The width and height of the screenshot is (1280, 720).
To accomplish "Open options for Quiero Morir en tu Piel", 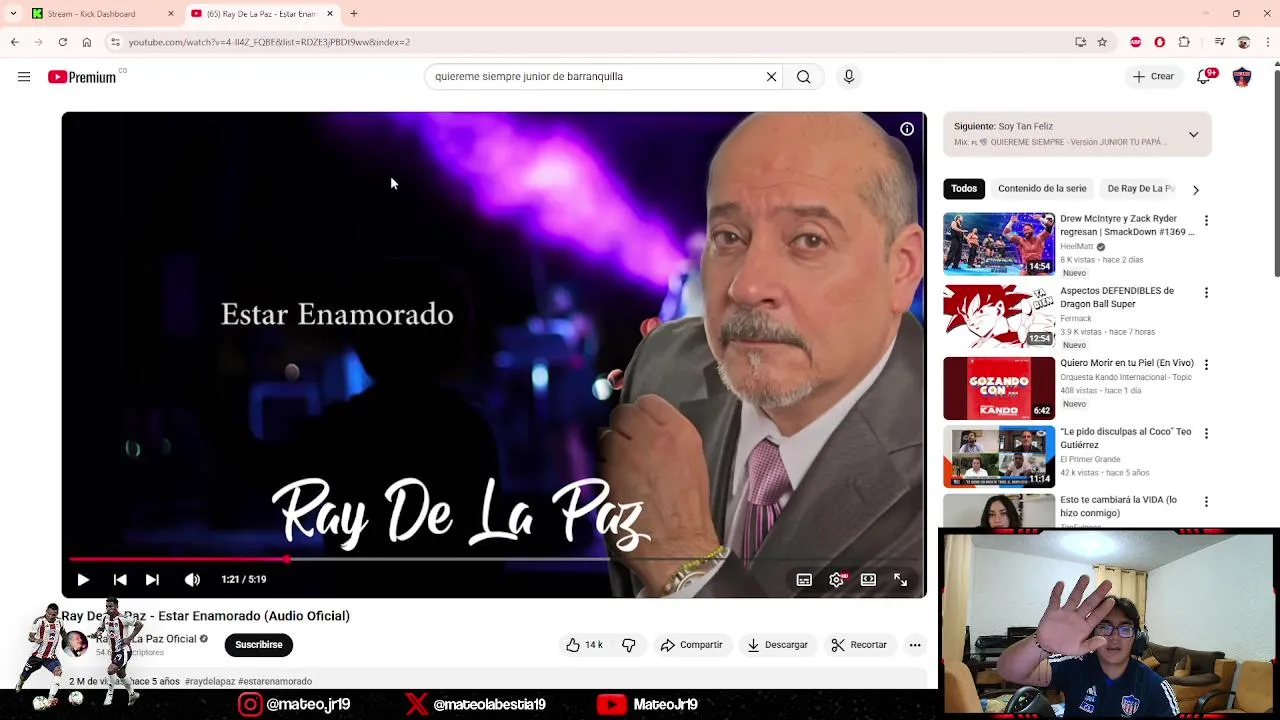I will (1206, 365).
